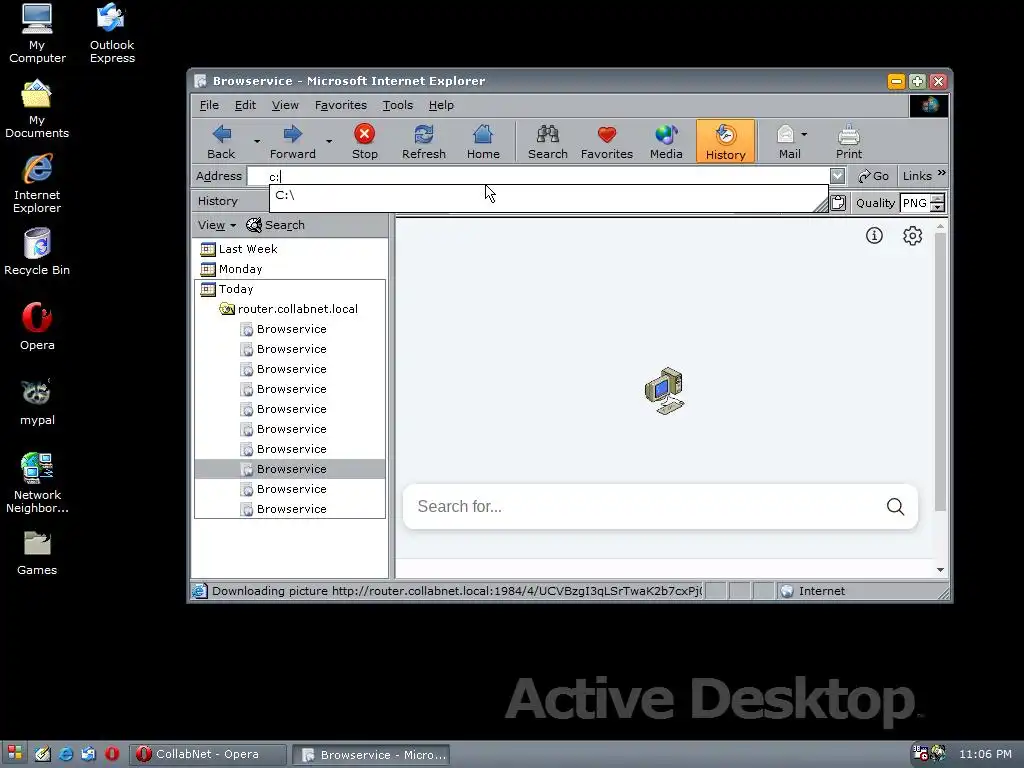Click the old computer image on page
This screenshot has height=768, width=1024.
click(664, 391)
